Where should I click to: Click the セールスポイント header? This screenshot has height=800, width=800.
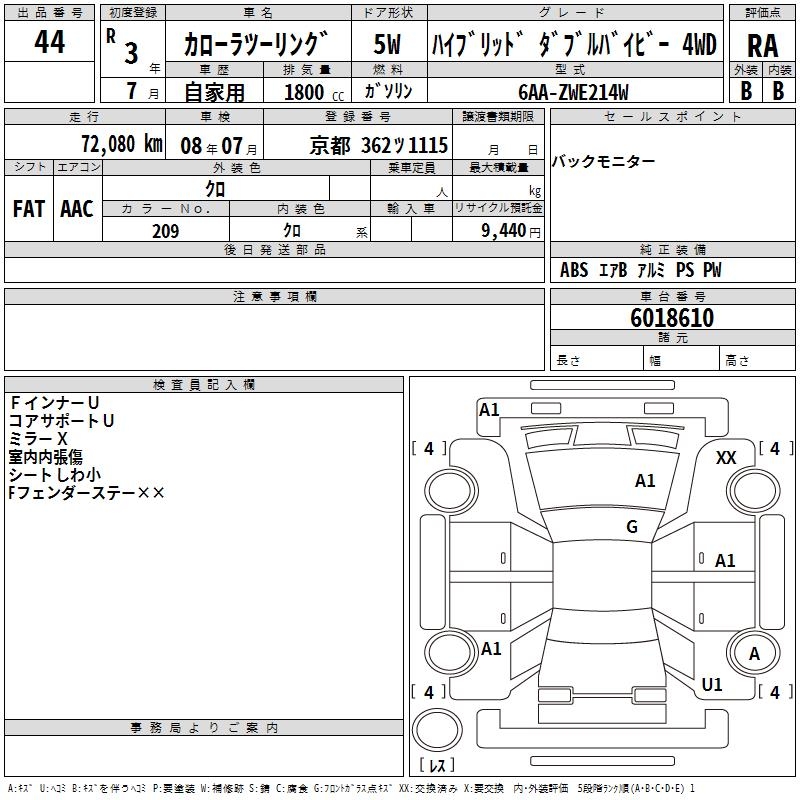pos(672,117)
